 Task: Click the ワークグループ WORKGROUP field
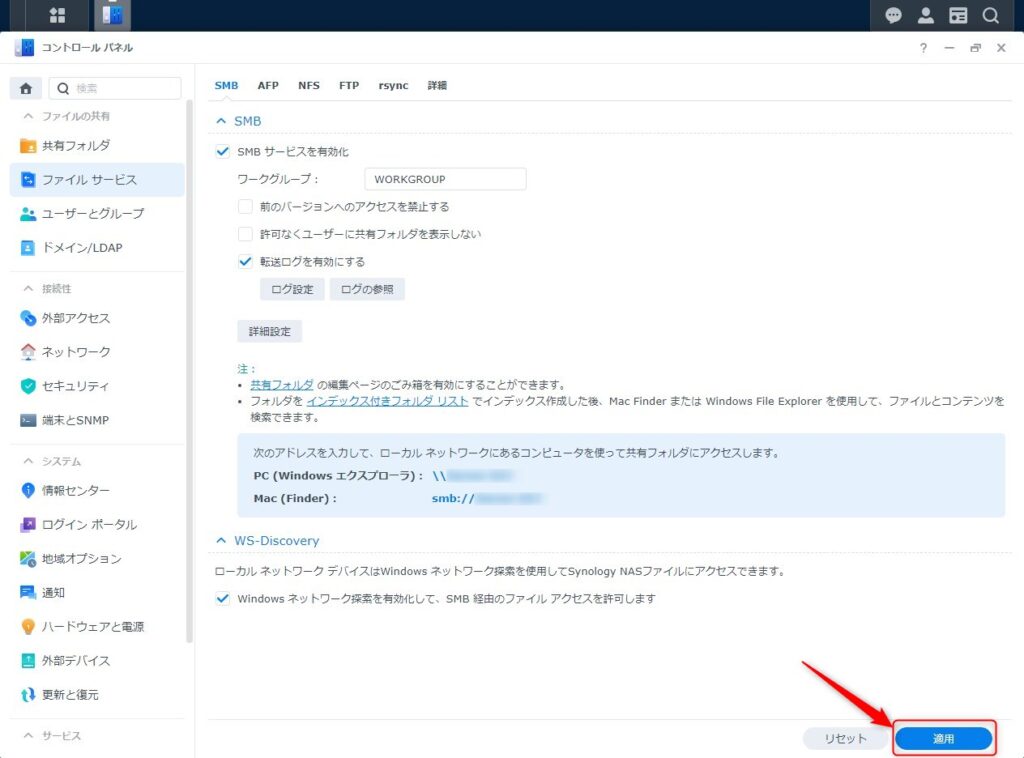[445, 179]
